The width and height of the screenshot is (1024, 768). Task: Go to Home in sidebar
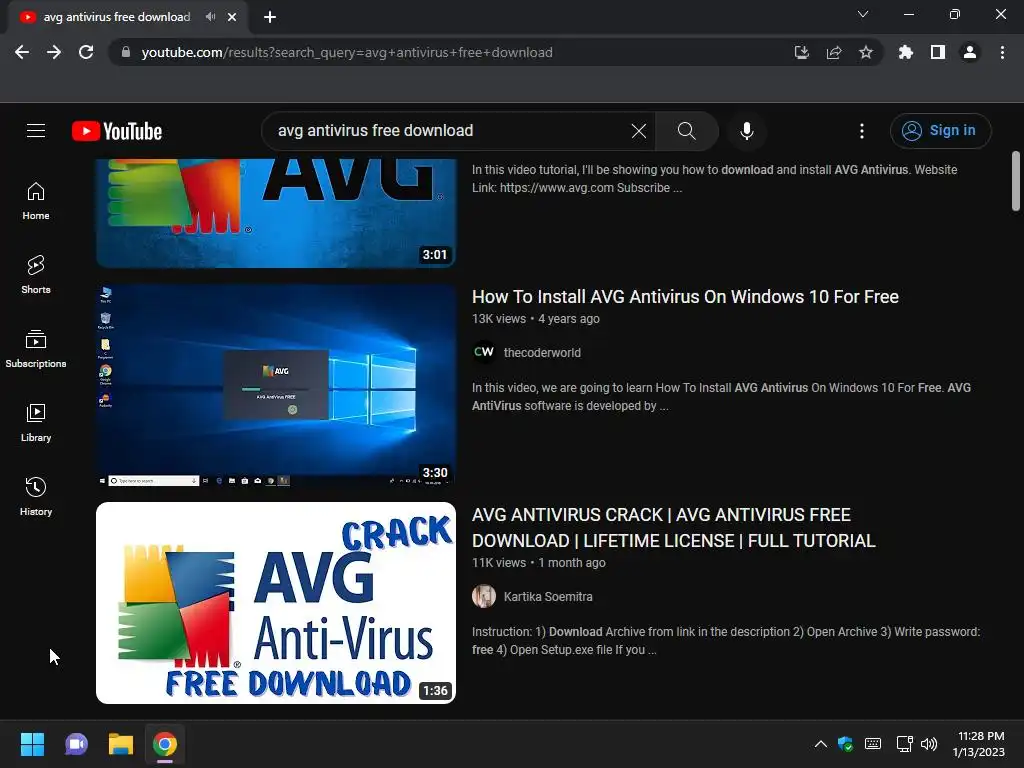pos(36,200)
